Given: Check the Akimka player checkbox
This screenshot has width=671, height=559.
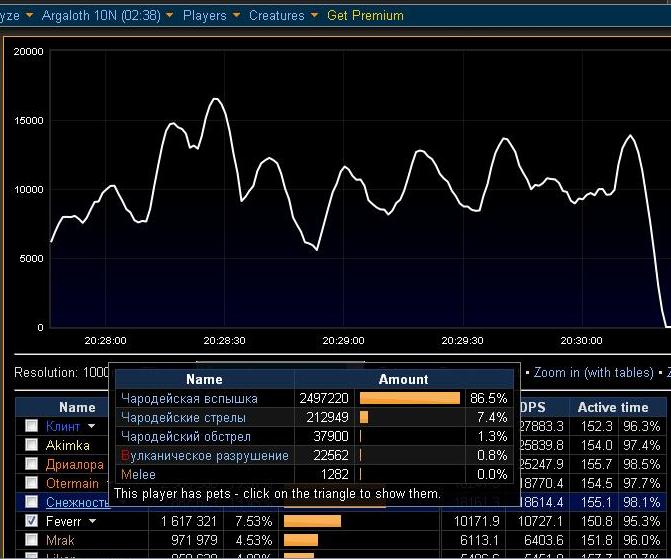Looking at the screenshot, I should pos(31,445).
